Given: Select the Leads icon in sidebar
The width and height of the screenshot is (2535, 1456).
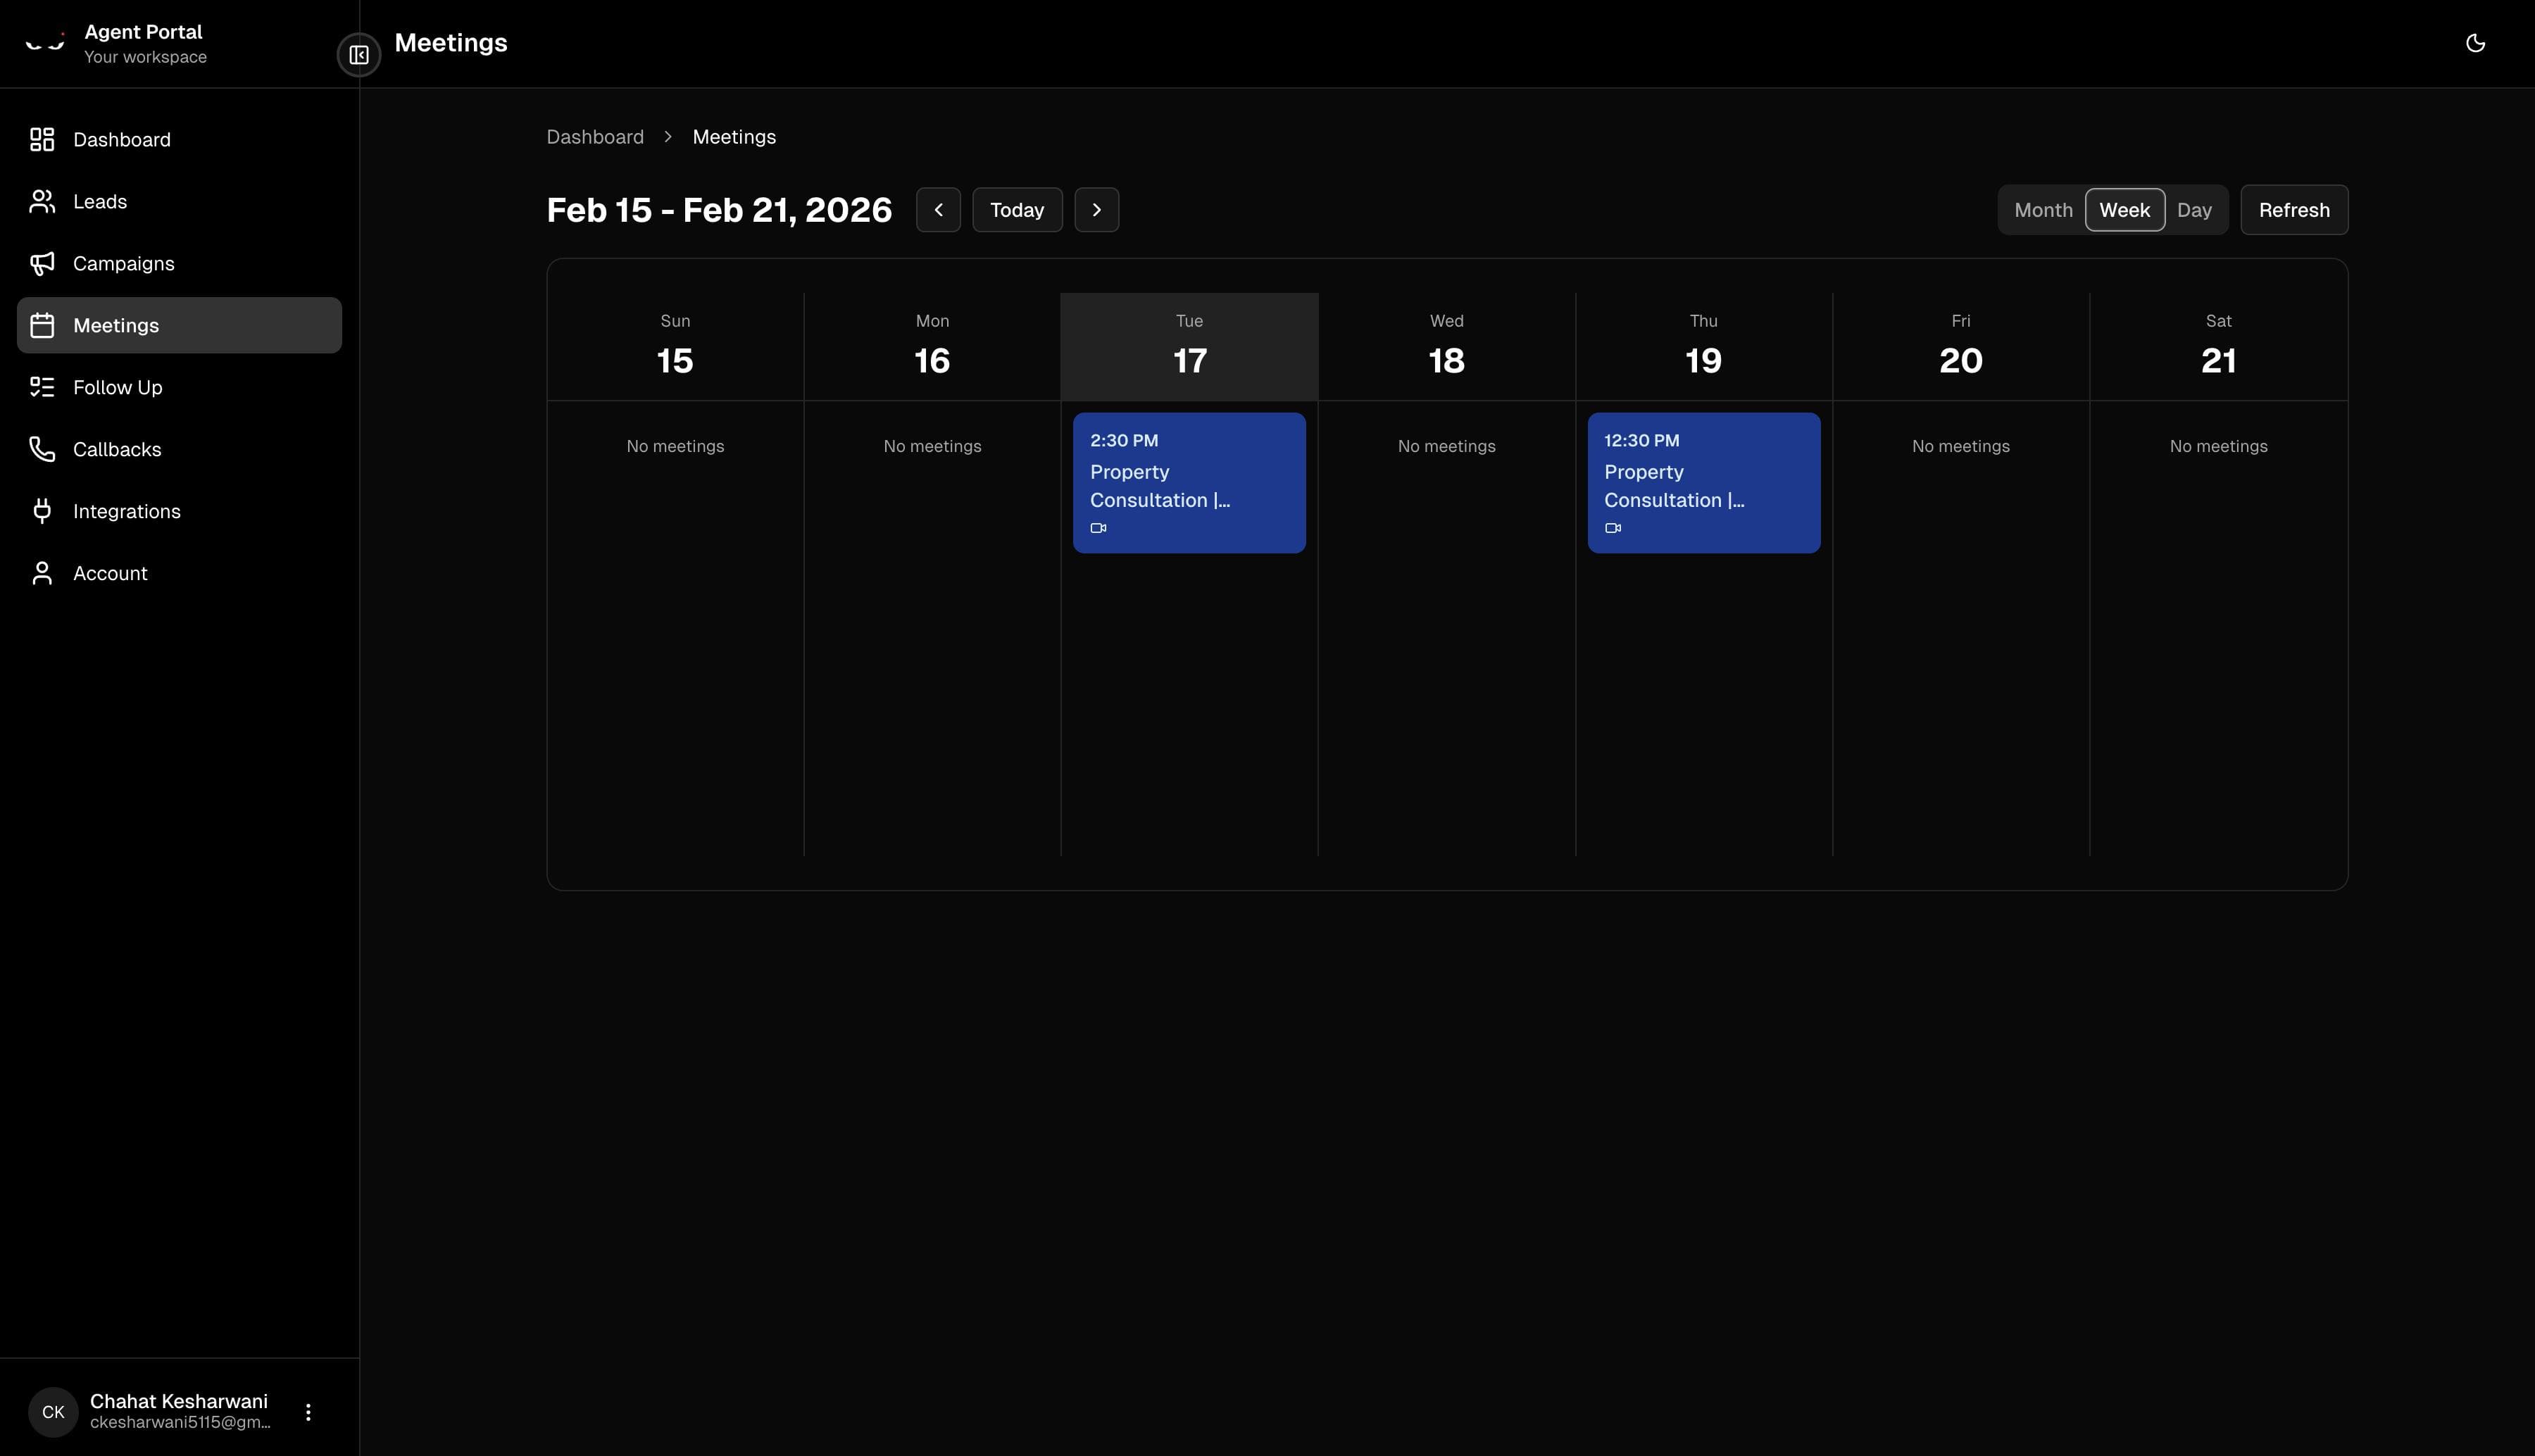Looking at the screenshot, I should pos(41,201).
